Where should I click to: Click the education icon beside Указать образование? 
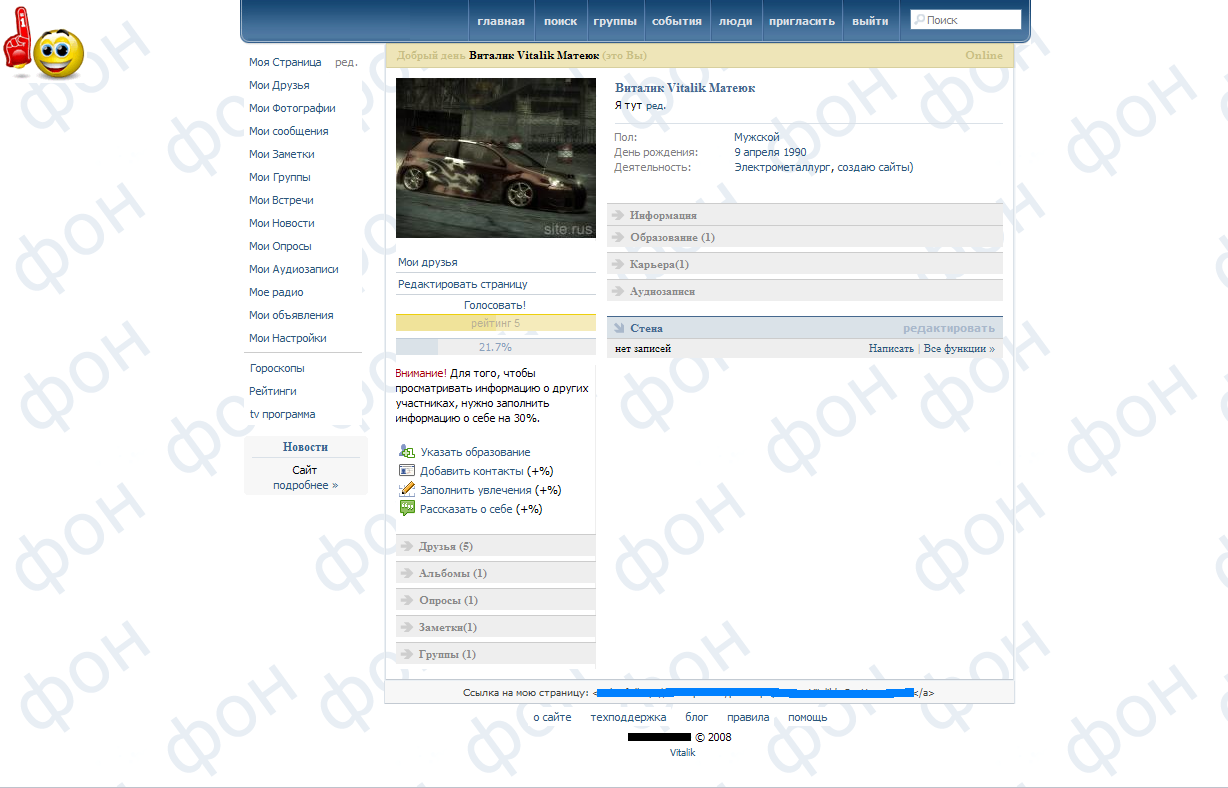pos(407,452)
